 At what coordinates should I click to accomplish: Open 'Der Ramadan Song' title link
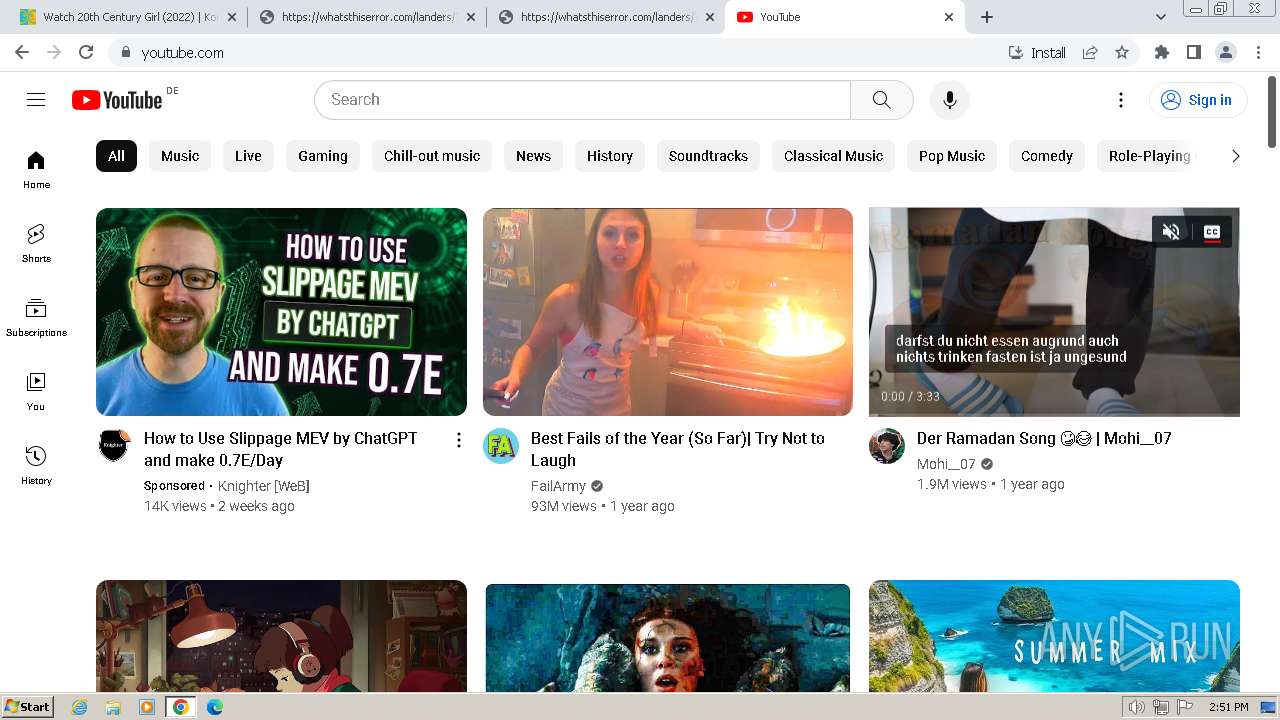1044,438
